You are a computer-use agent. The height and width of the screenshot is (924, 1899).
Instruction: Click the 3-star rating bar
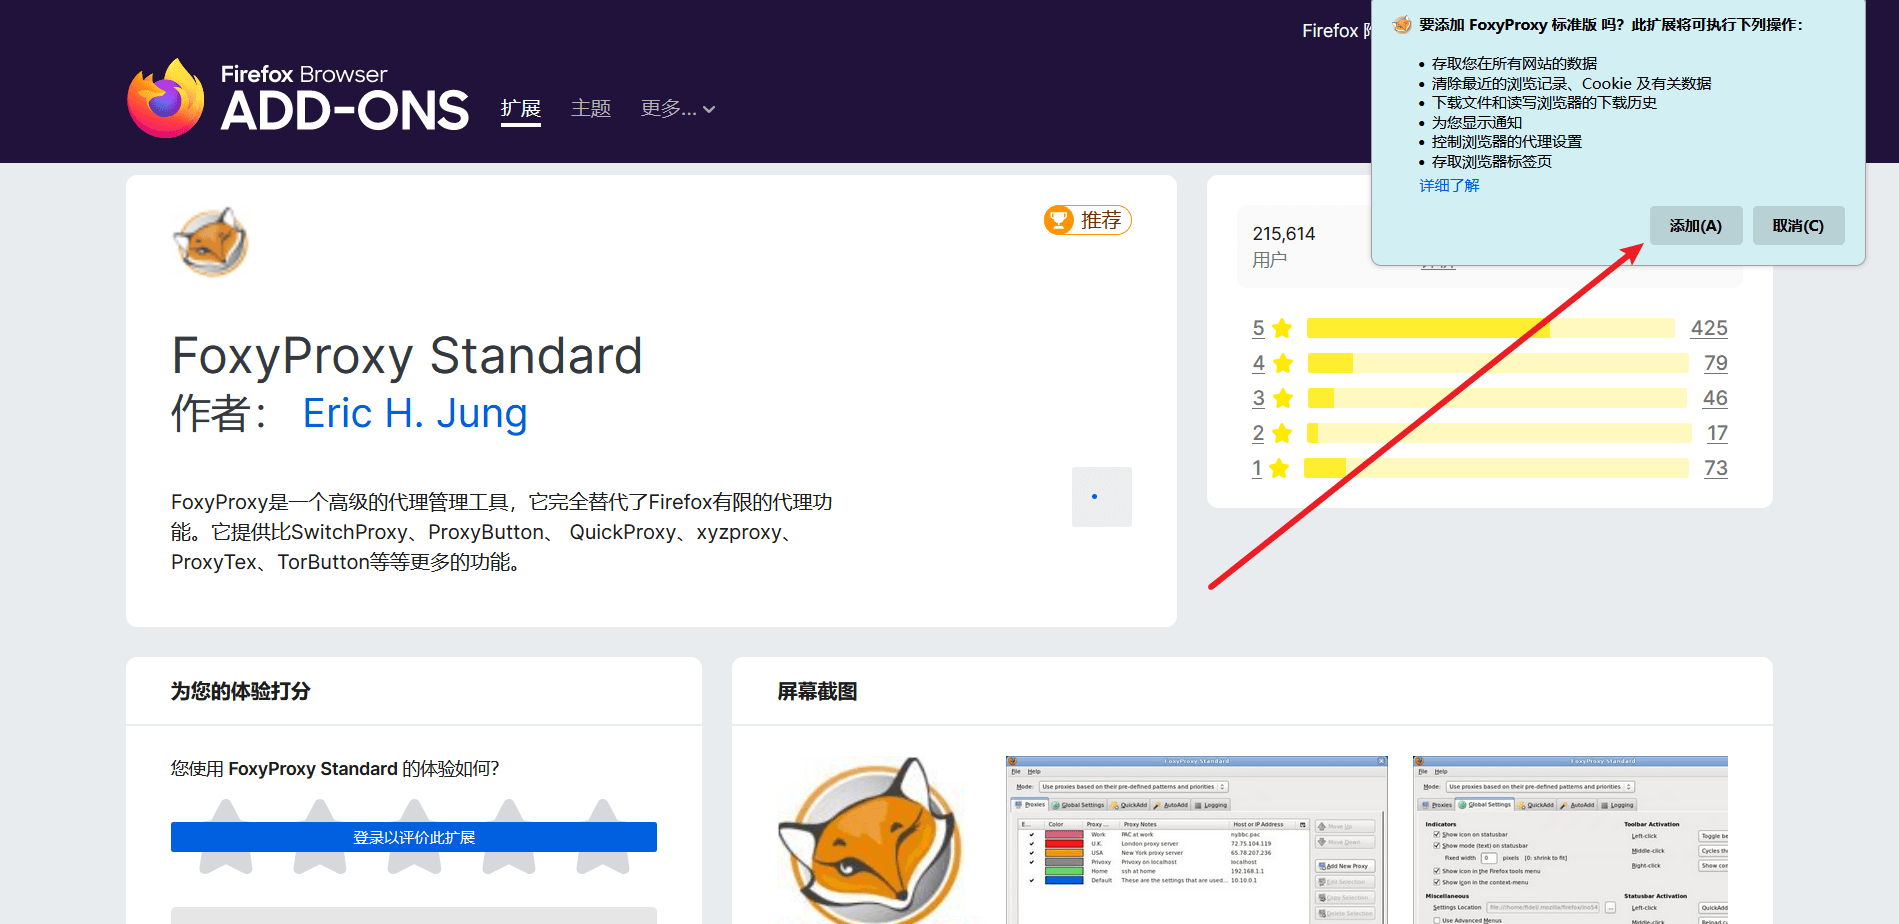pos(1497,398)
